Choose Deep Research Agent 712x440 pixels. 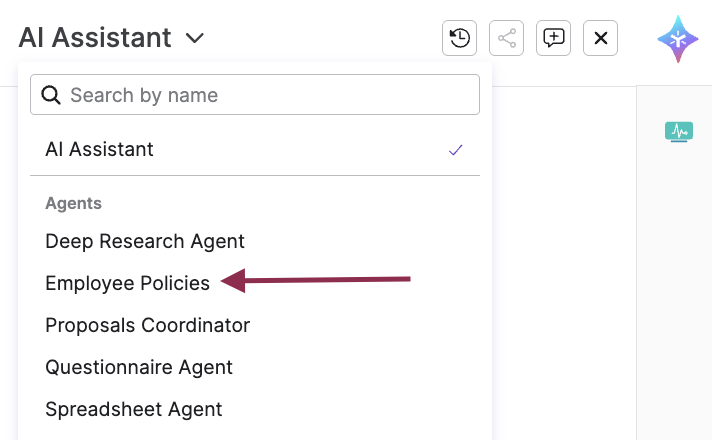pos(145,241)
